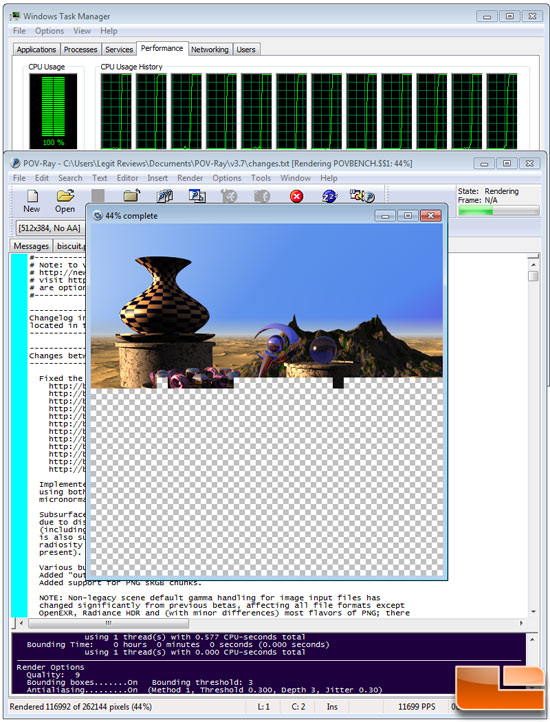Minimize the POV-Ray main window
The height and width of the screenshot is (722, 550).
(x=484, y=163)
